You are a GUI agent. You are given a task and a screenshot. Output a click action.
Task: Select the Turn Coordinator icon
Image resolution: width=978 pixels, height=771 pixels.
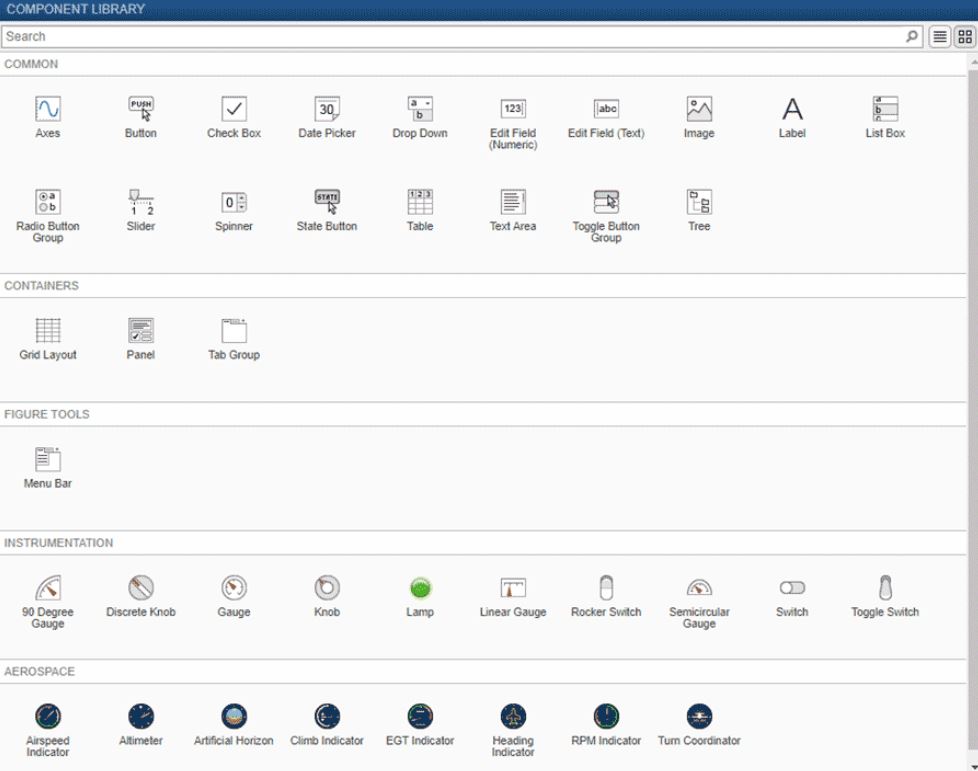click(x=699, y=714)
